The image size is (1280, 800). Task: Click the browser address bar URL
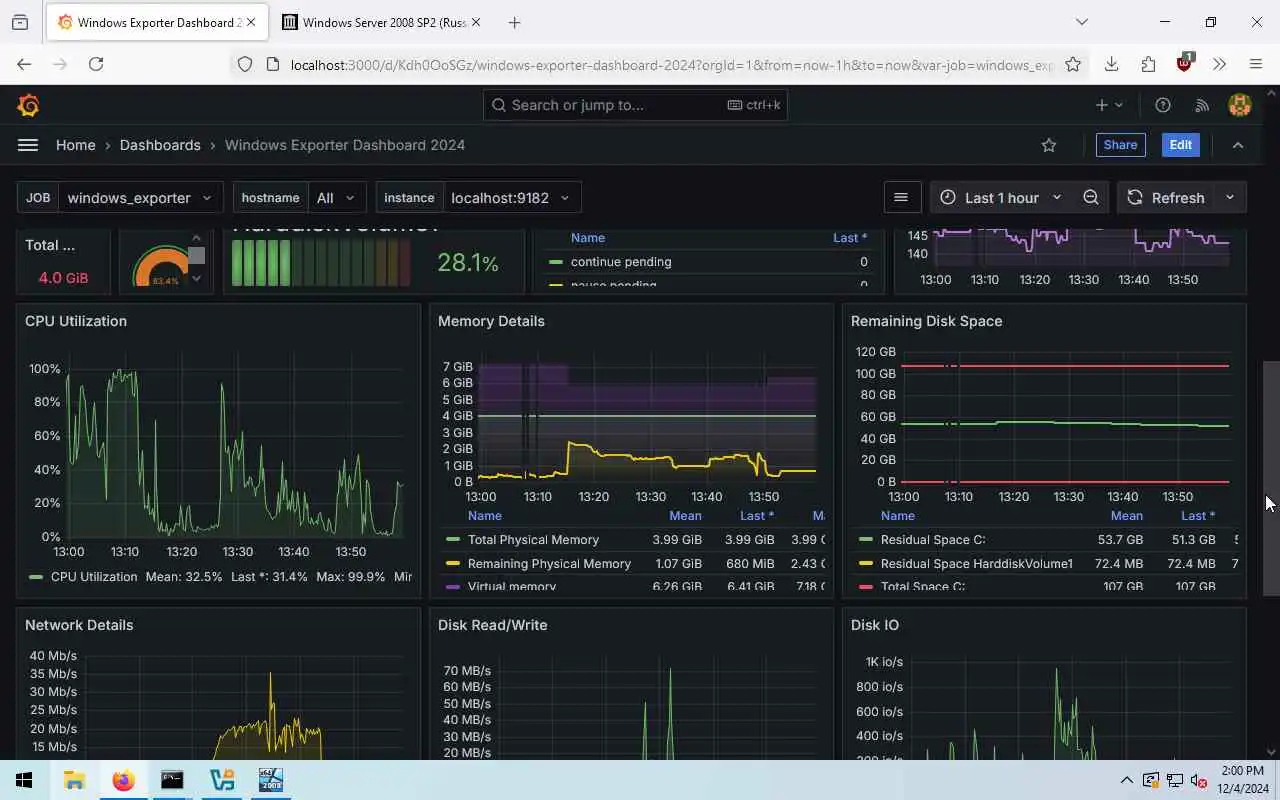click(x=672, y=64)
